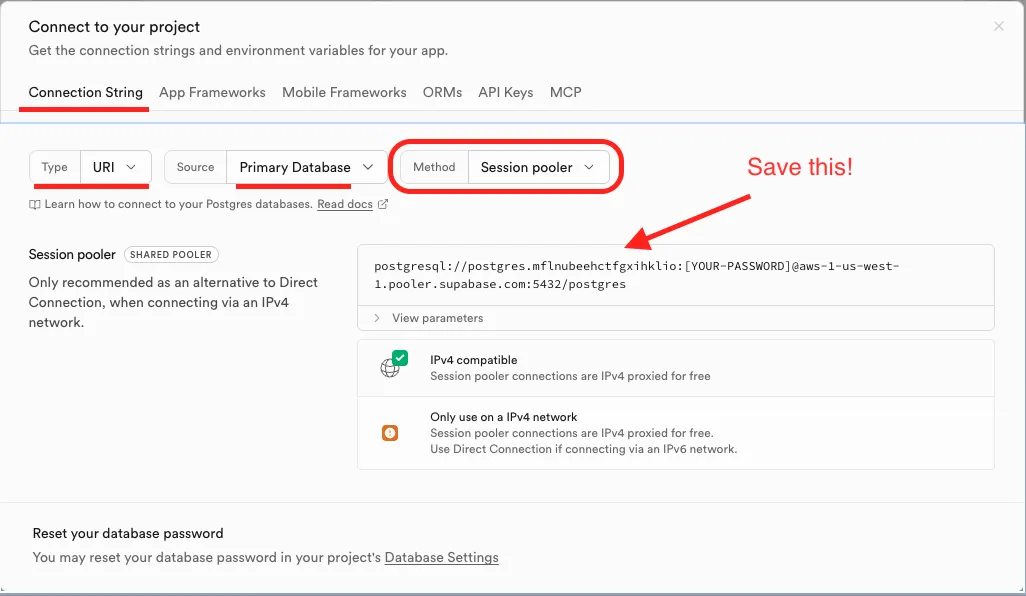Switch to the App Frameworks tab

(212, 92)
